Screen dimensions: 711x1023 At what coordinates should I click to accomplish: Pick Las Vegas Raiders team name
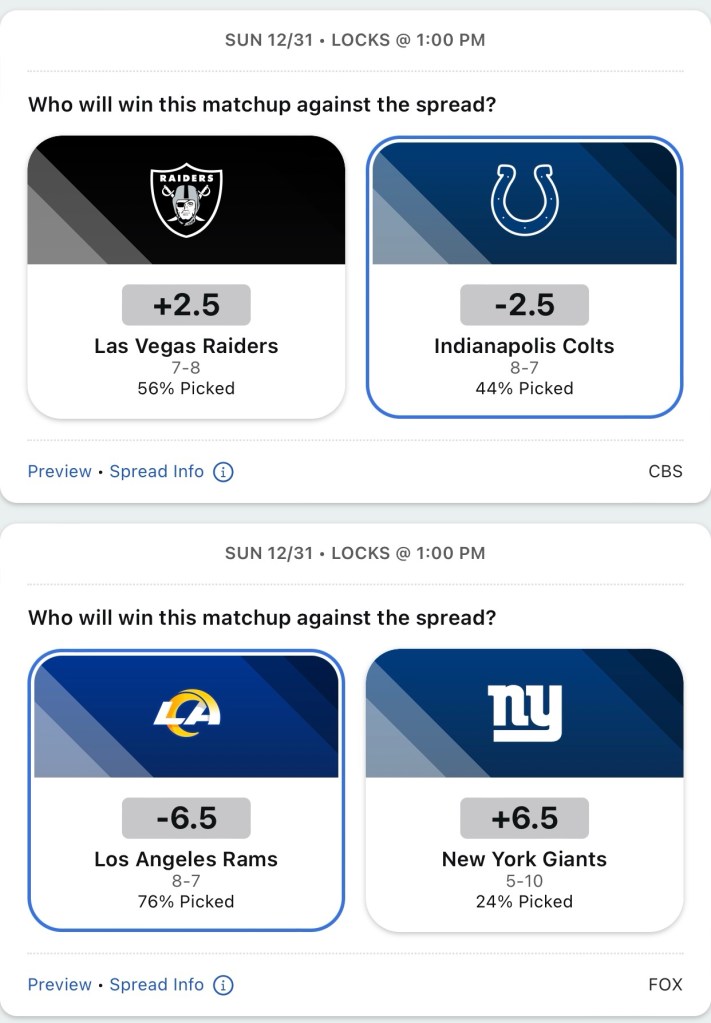(186, 346)
